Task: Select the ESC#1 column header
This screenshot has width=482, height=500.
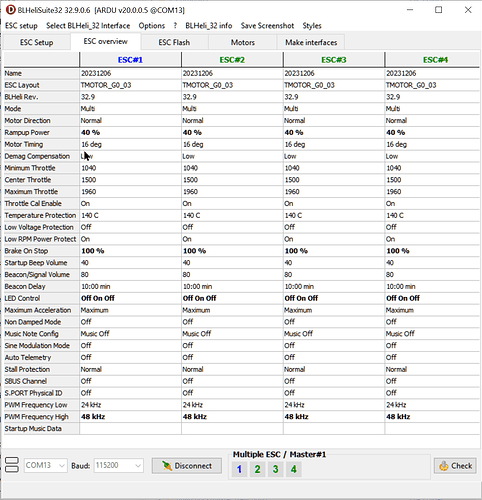Action: (x=130, y=60)
